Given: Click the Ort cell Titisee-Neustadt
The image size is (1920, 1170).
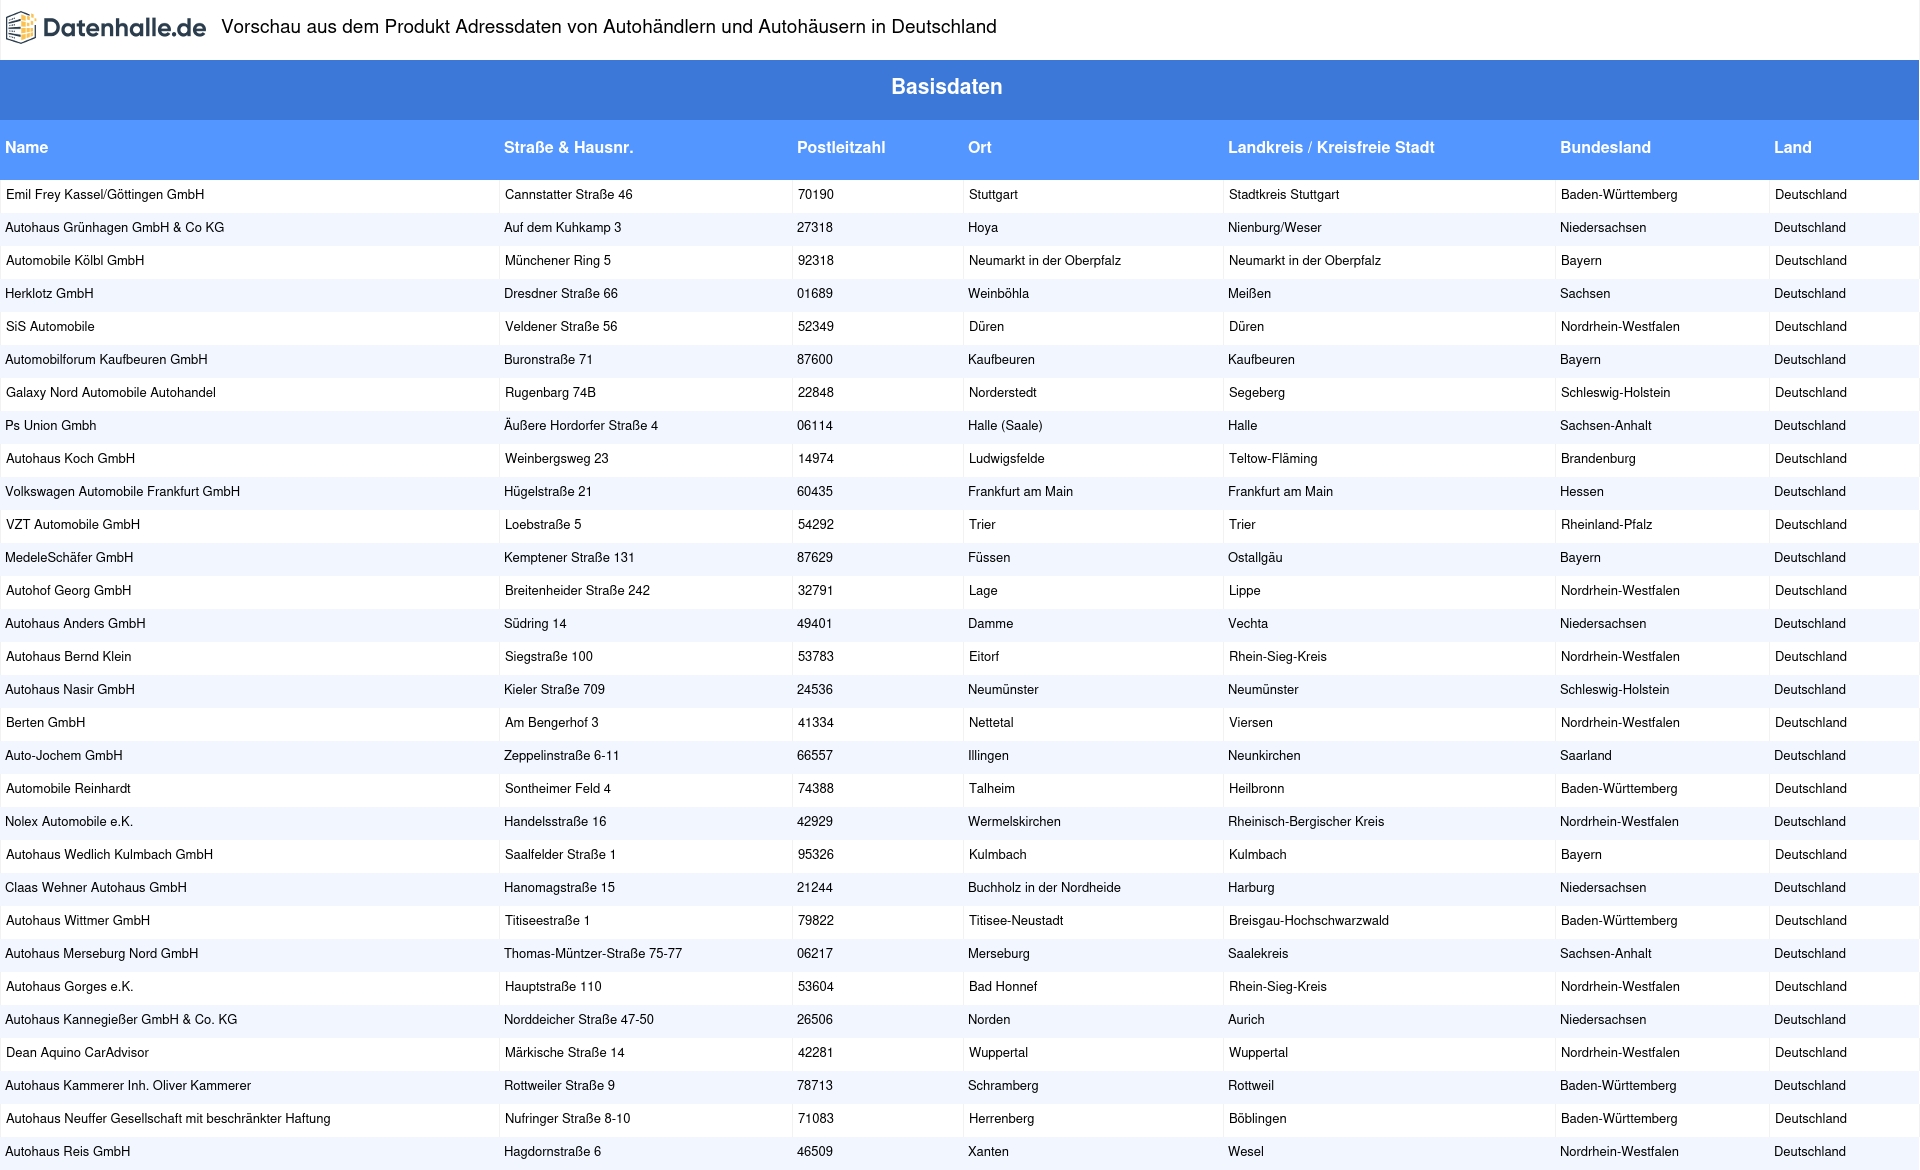Looking at the screenshot, I should [x=1016, y=921].
